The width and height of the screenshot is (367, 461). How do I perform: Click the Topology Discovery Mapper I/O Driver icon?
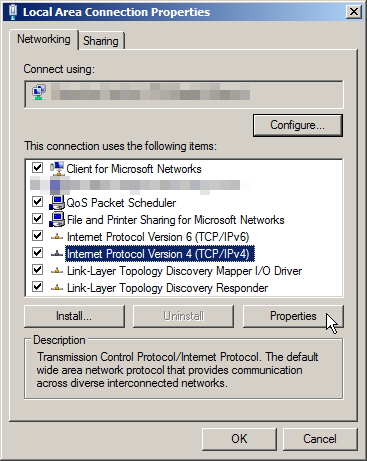[57, 271]
